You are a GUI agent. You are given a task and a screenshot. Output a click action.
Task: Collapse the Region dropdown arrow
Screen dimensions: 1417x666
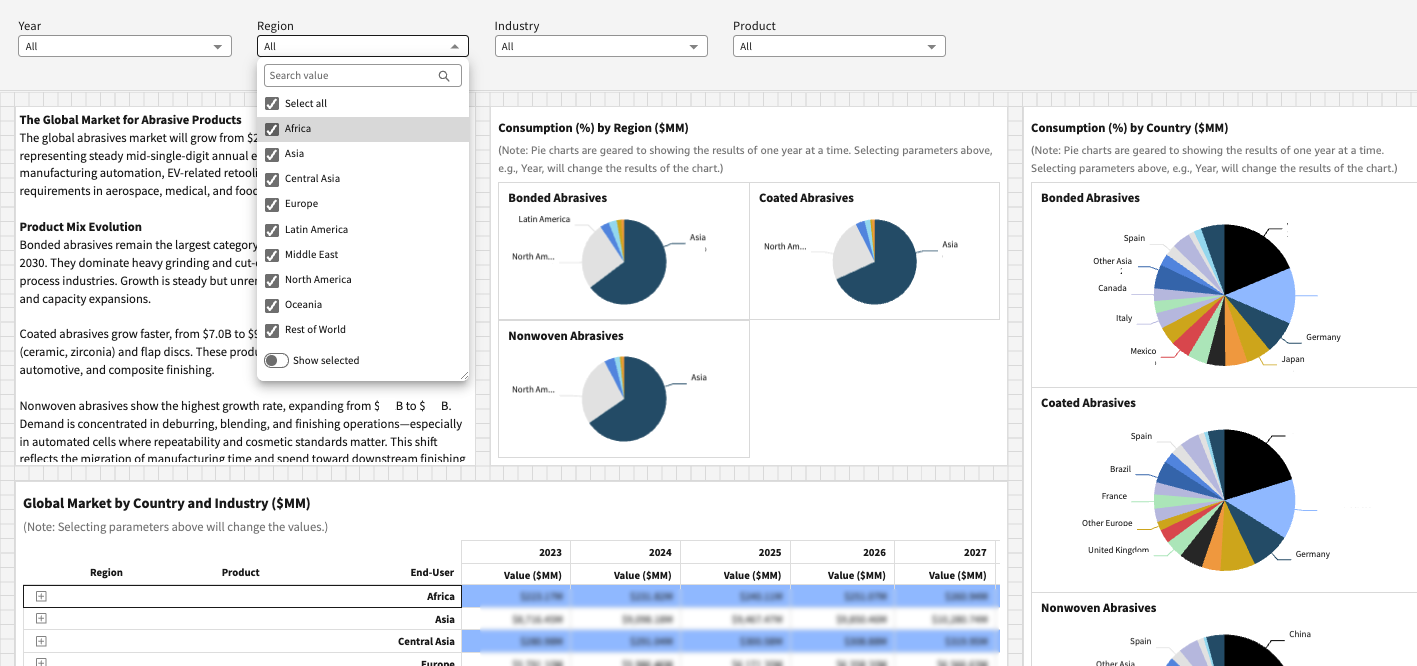[454, 46]
